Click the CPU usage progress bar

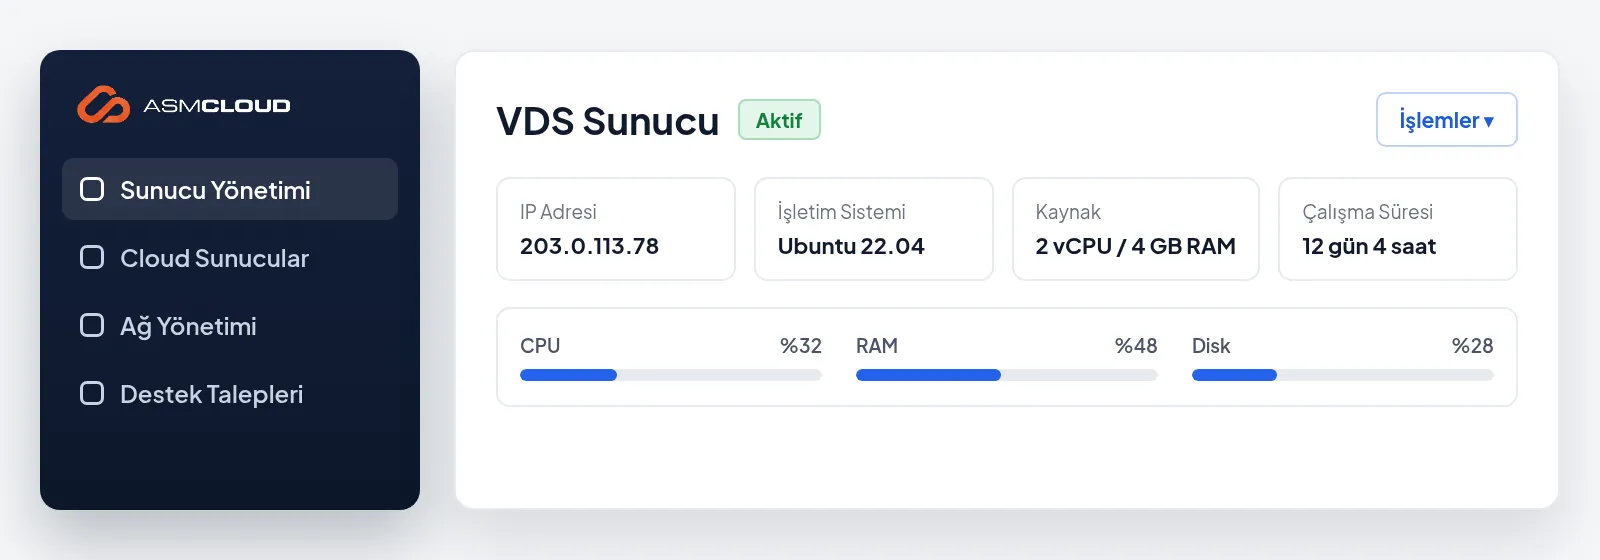[x=671, y=375]
